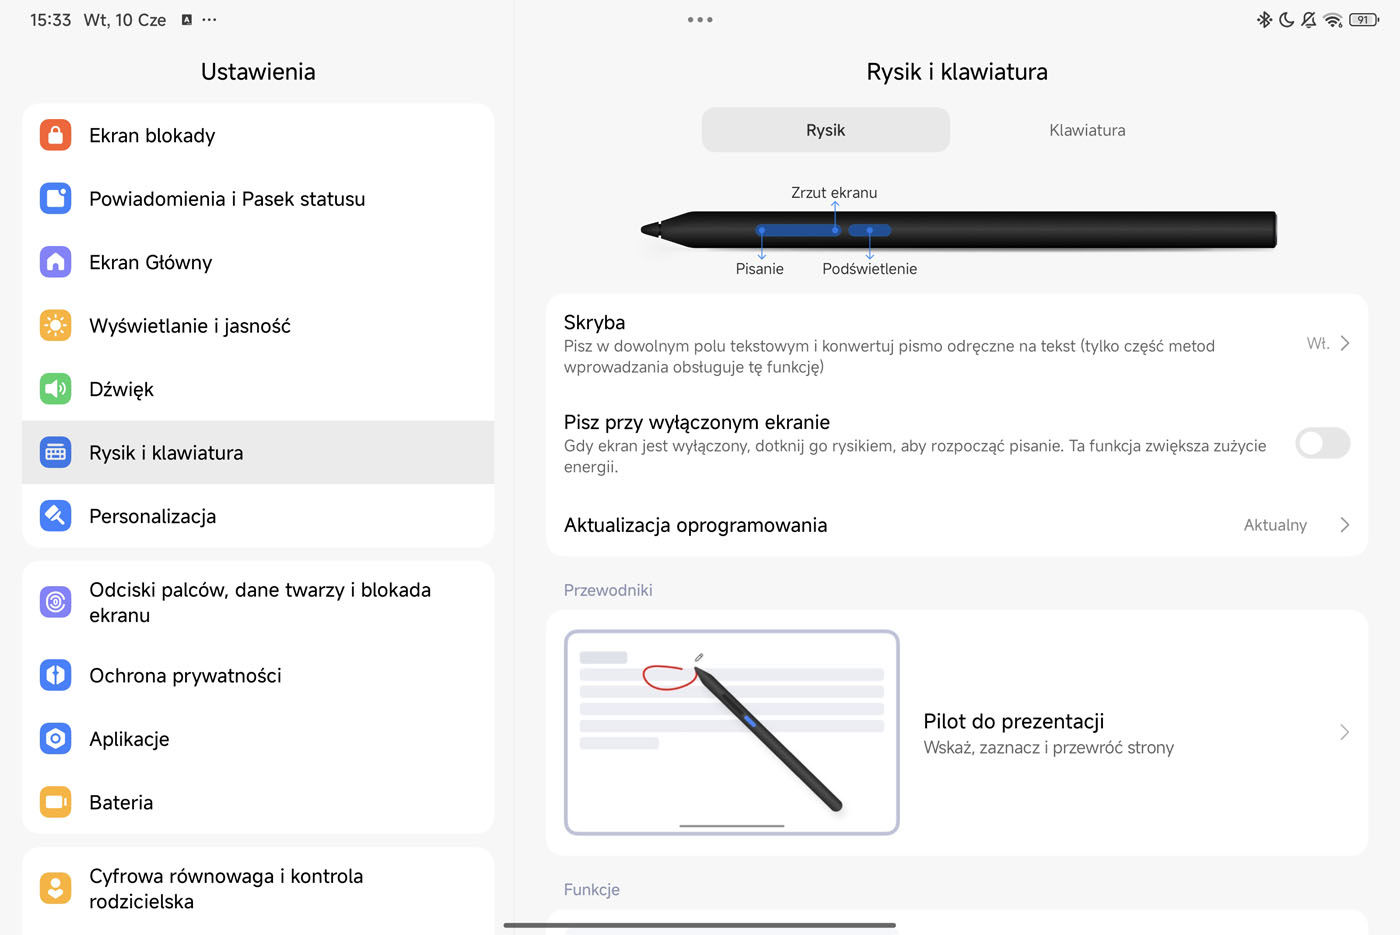Image resolution: width=1400 pixels, height=935 pixels.
Task: Tap the Wł. status next to Skryba
Action: pos(1318,343)
